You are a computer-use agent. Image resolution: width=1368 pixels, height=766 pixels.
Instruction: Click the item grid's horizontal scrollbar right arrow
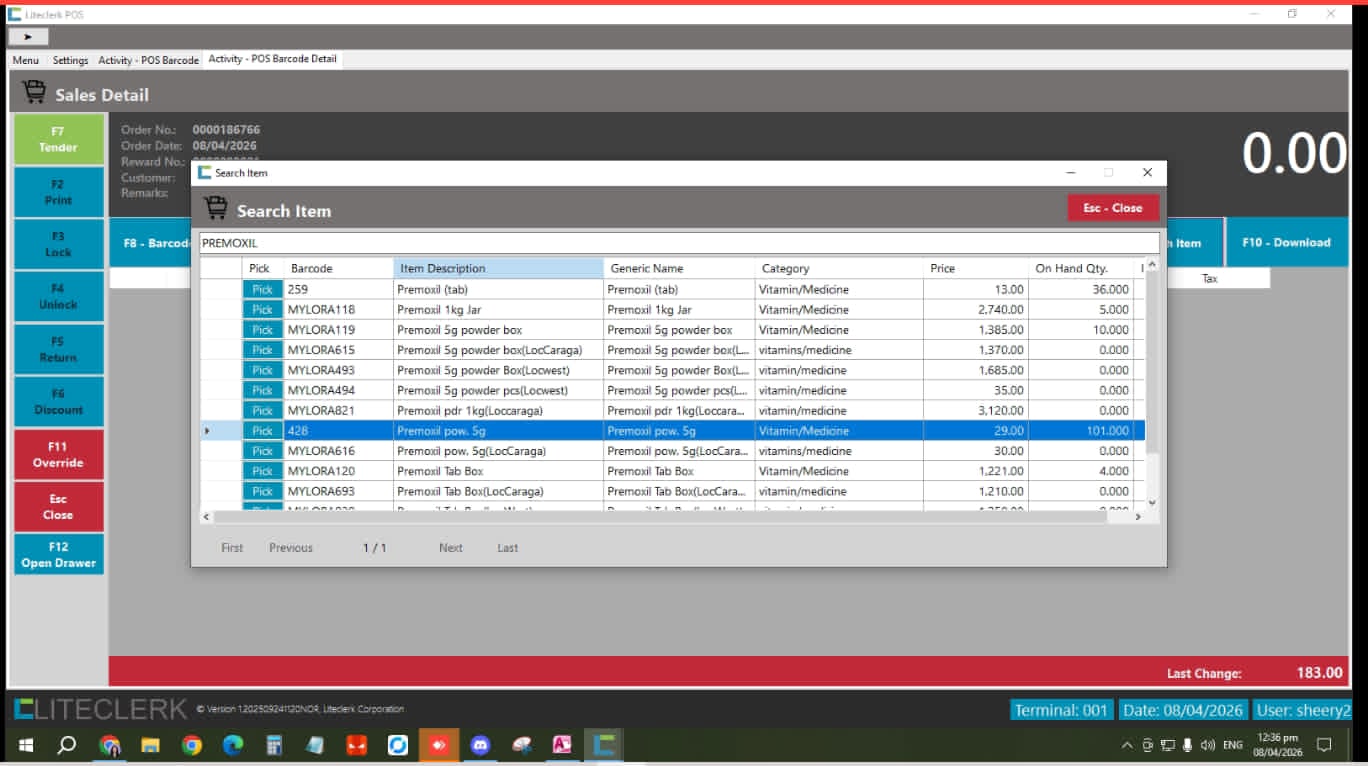click(x=1138, y=517)
